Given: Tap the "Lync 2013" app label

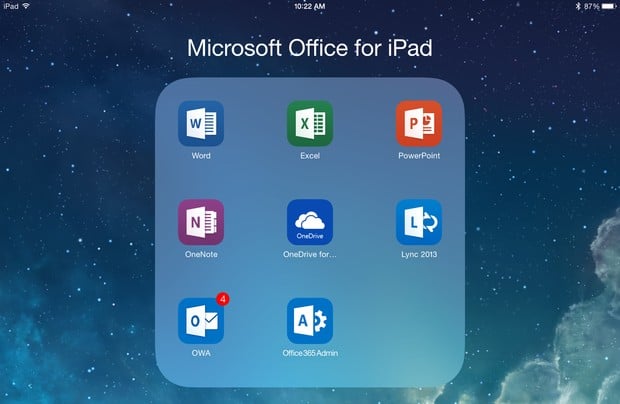Looking at the screenshot, I should (419, 255).
